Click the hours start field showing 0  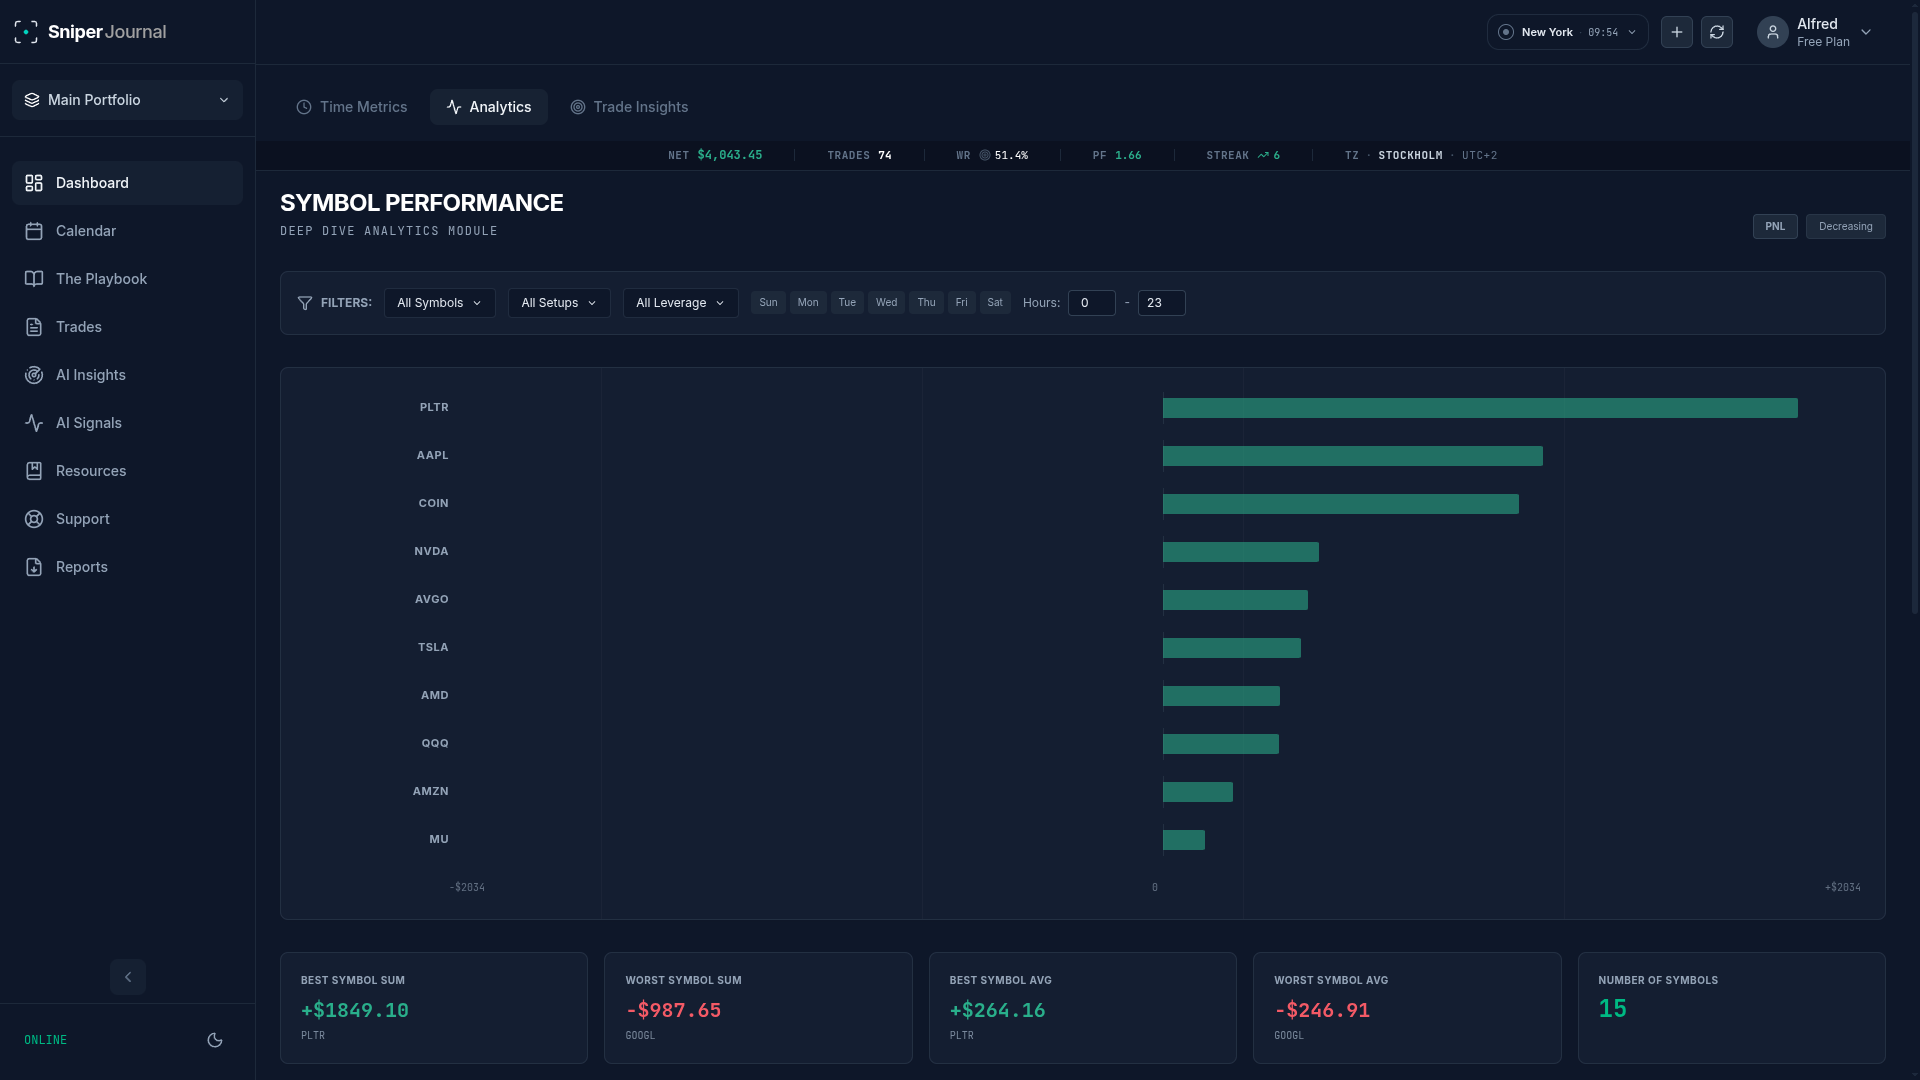1091,303
